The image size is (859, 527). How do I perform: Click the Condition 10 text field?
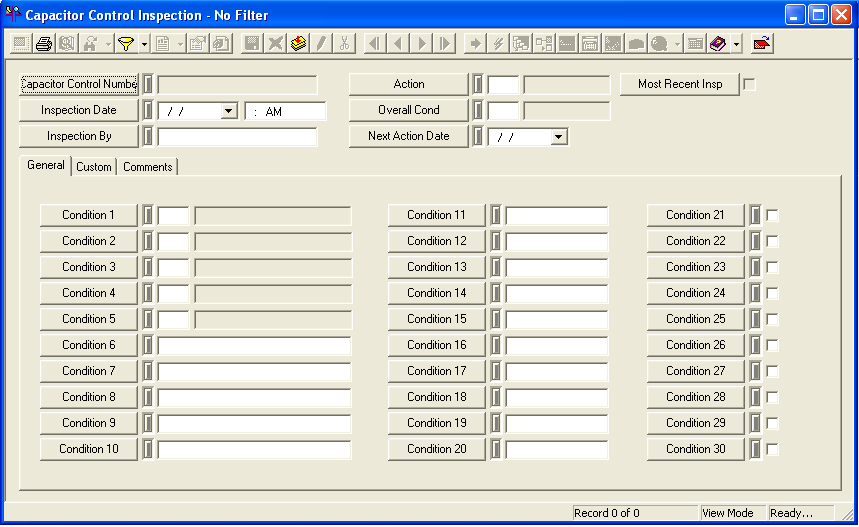[254, 449]
